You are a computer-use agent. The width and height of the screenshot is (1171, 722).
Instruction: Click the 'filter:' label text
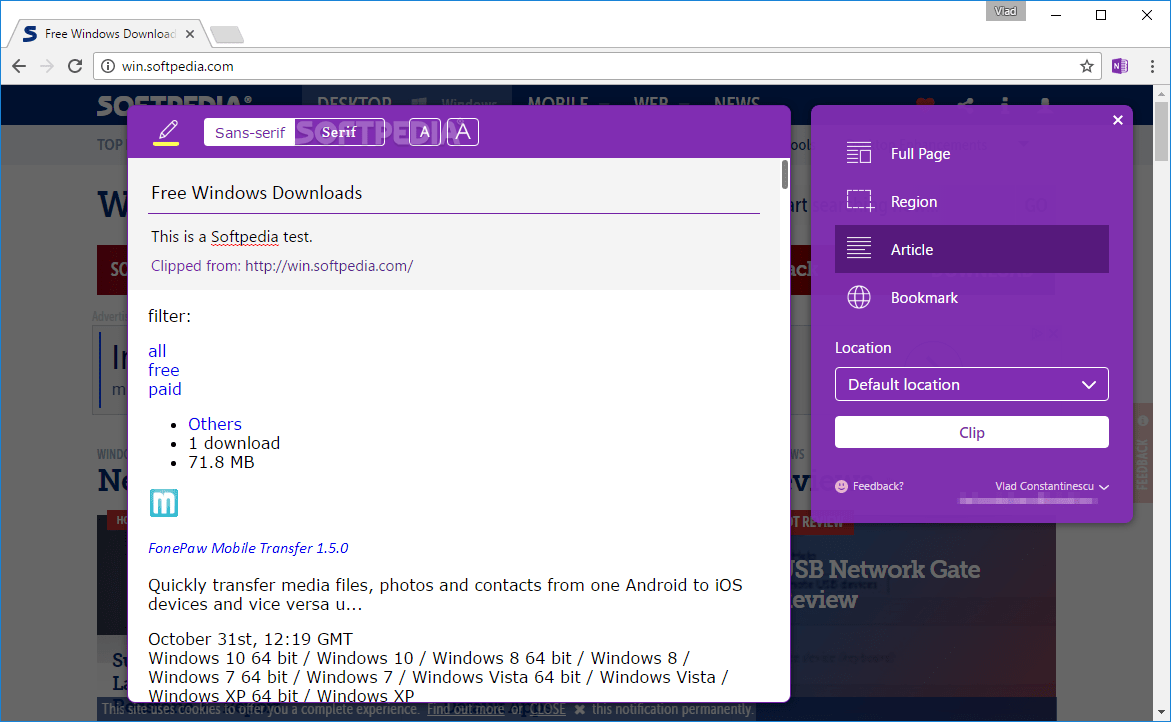coord(170,316)
